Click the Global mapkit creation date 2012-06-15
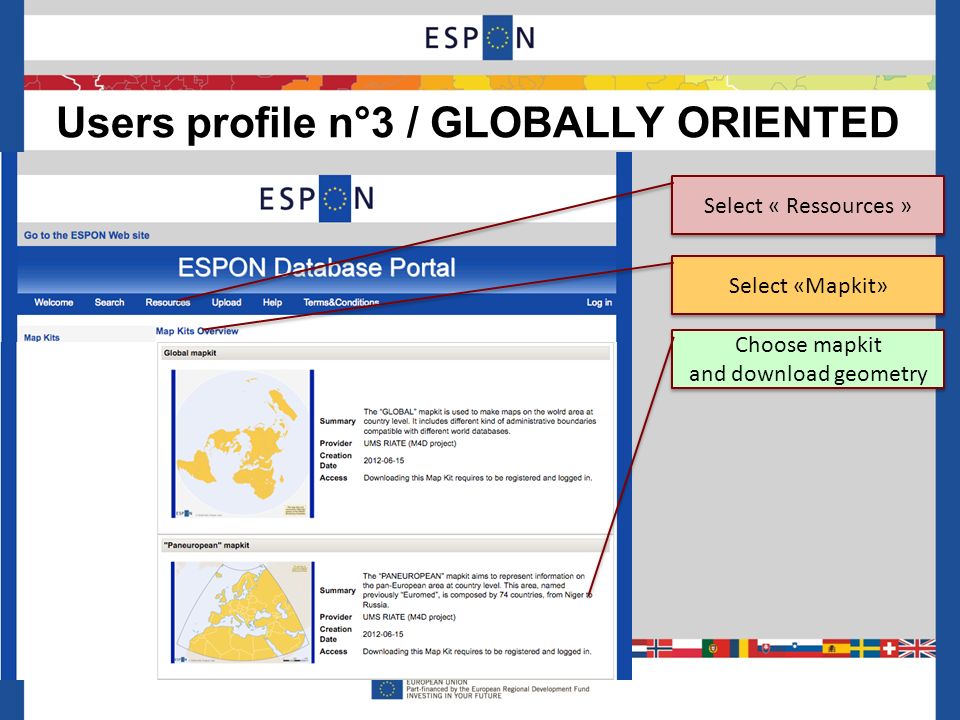The height and width of the screenshot is (720, 960). coord(384,460)
